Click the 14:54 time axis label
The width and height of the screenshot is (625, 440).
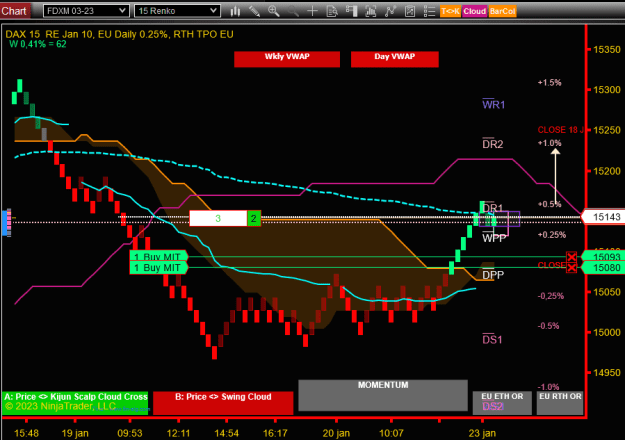pos(226,433)
